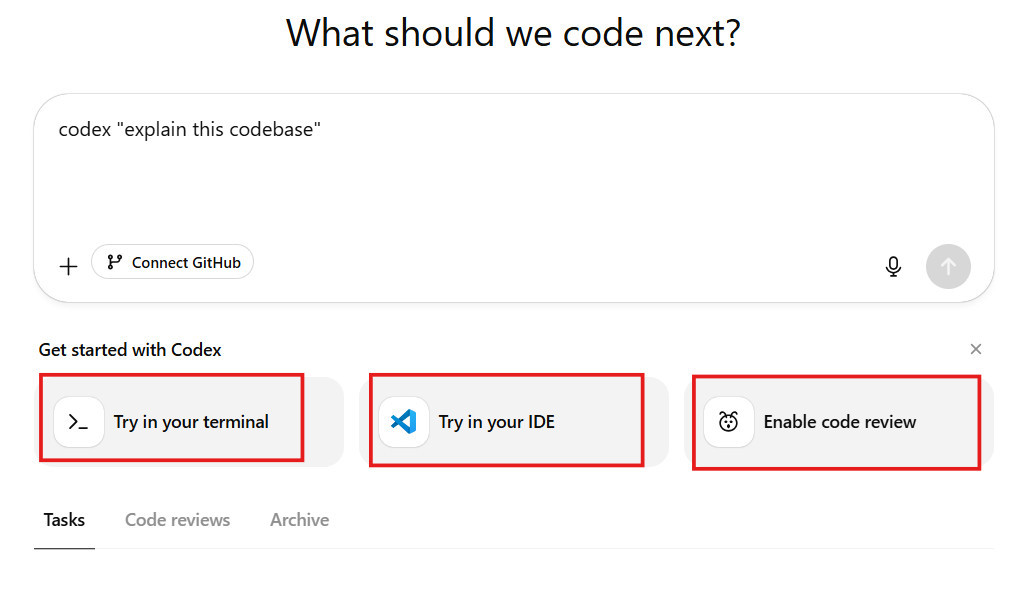Viewport: 1020px width, 604px height.
Task: Click the 'Get started with Codex' heading
Action: coord(130,350)
